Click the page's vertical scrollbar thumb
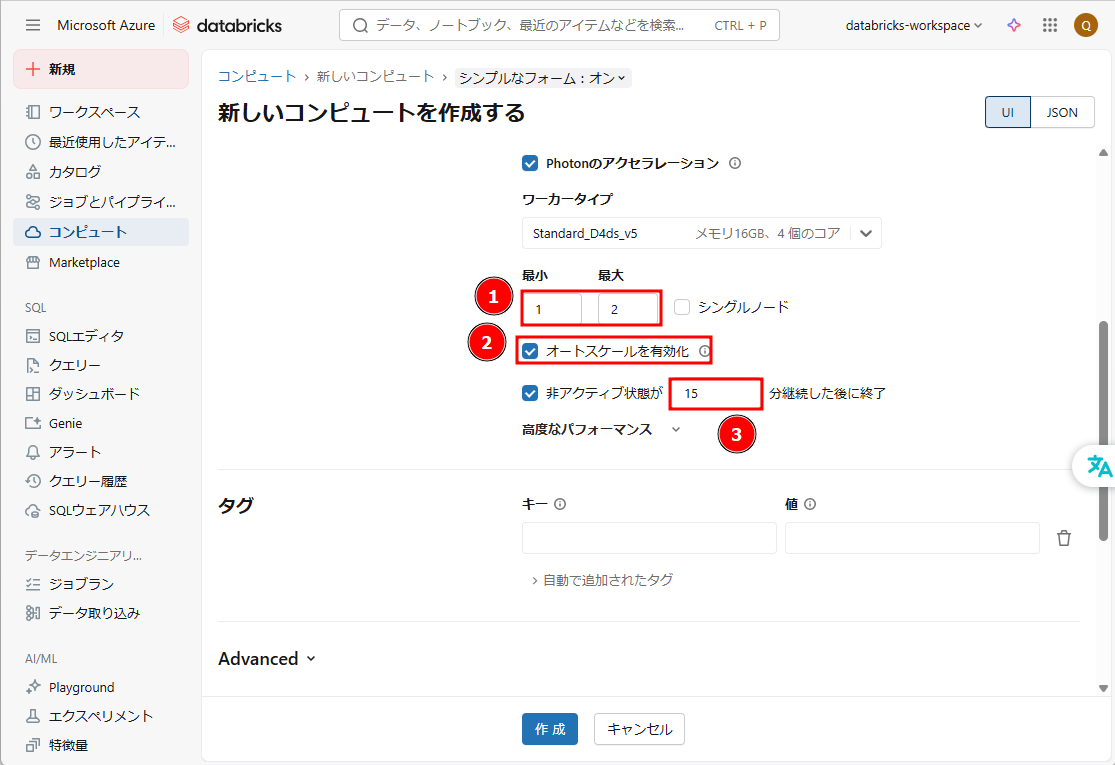 [x=1103, y=430]
